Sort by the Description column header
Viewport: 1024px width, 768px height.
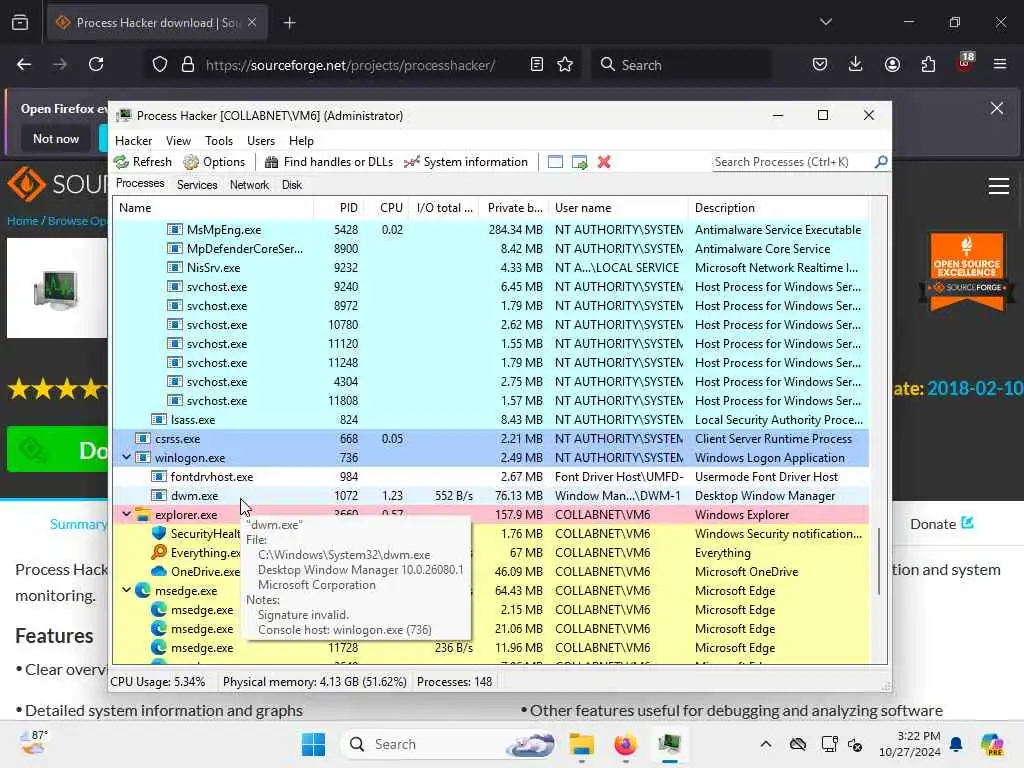778,208
